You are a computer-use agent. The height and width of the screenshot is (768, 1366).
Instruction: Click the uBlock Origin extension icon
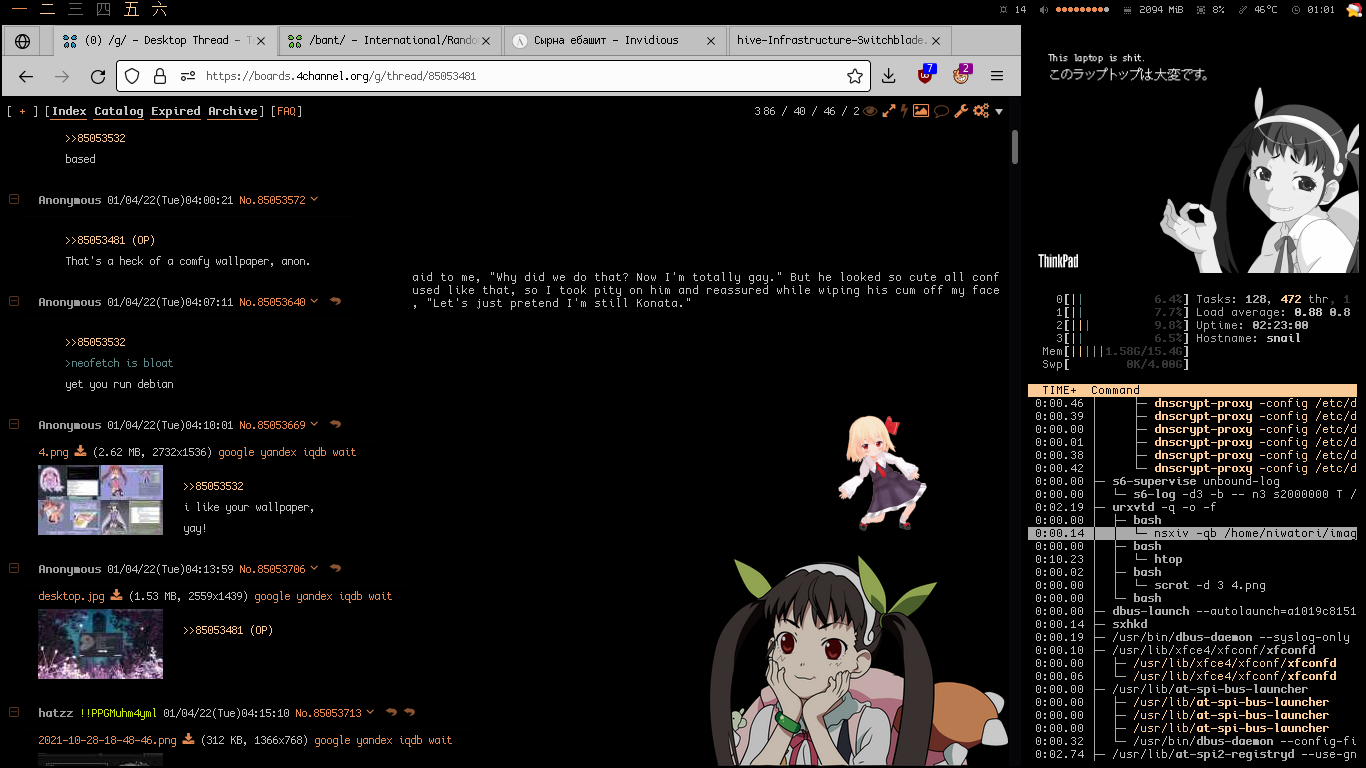(927, 76)
